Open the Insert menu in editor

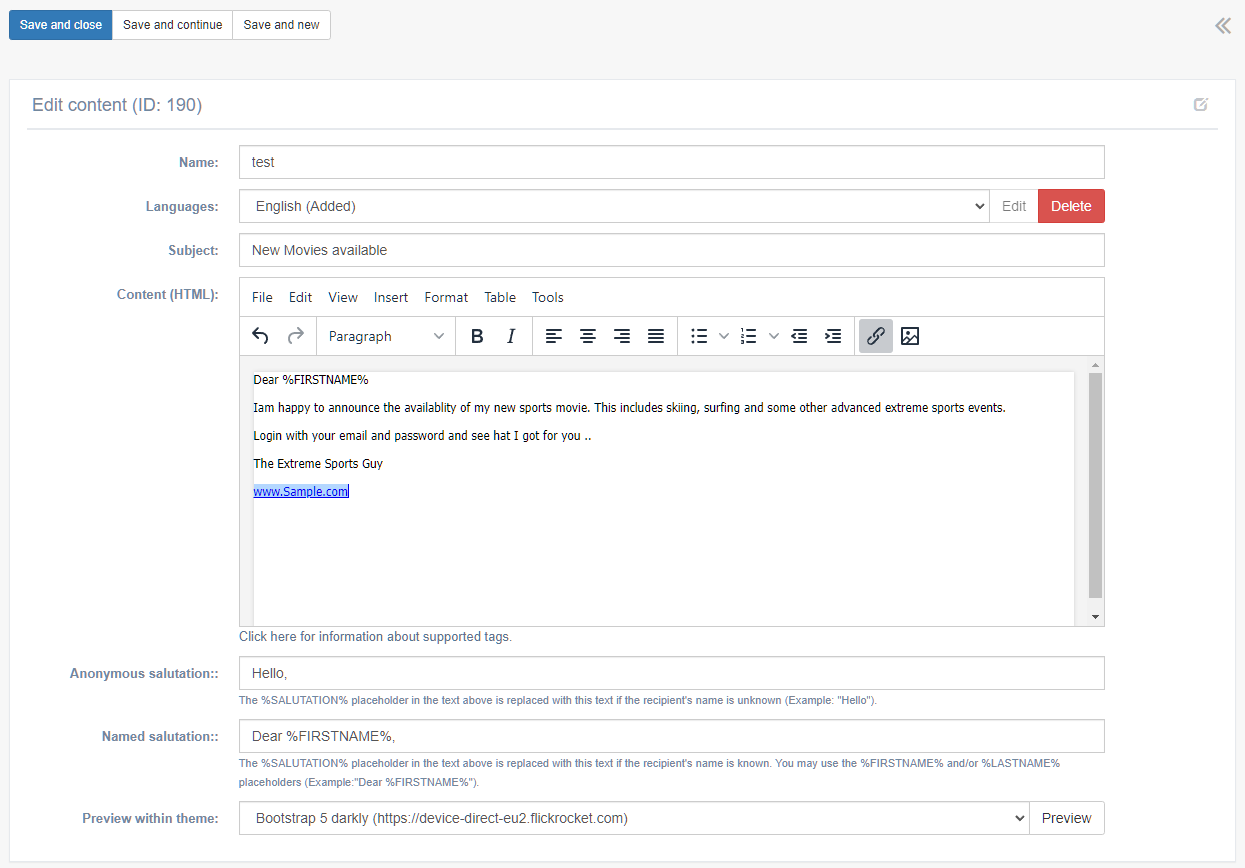[x=391, y=297]
